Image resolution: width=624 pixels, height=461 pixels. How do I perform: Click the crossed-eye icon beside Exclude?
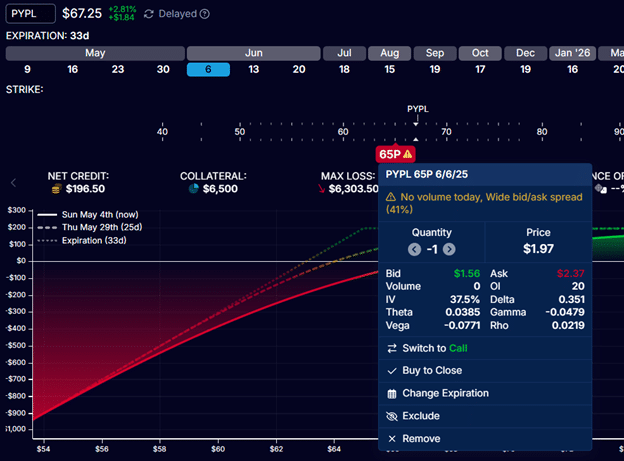(392, 416)
